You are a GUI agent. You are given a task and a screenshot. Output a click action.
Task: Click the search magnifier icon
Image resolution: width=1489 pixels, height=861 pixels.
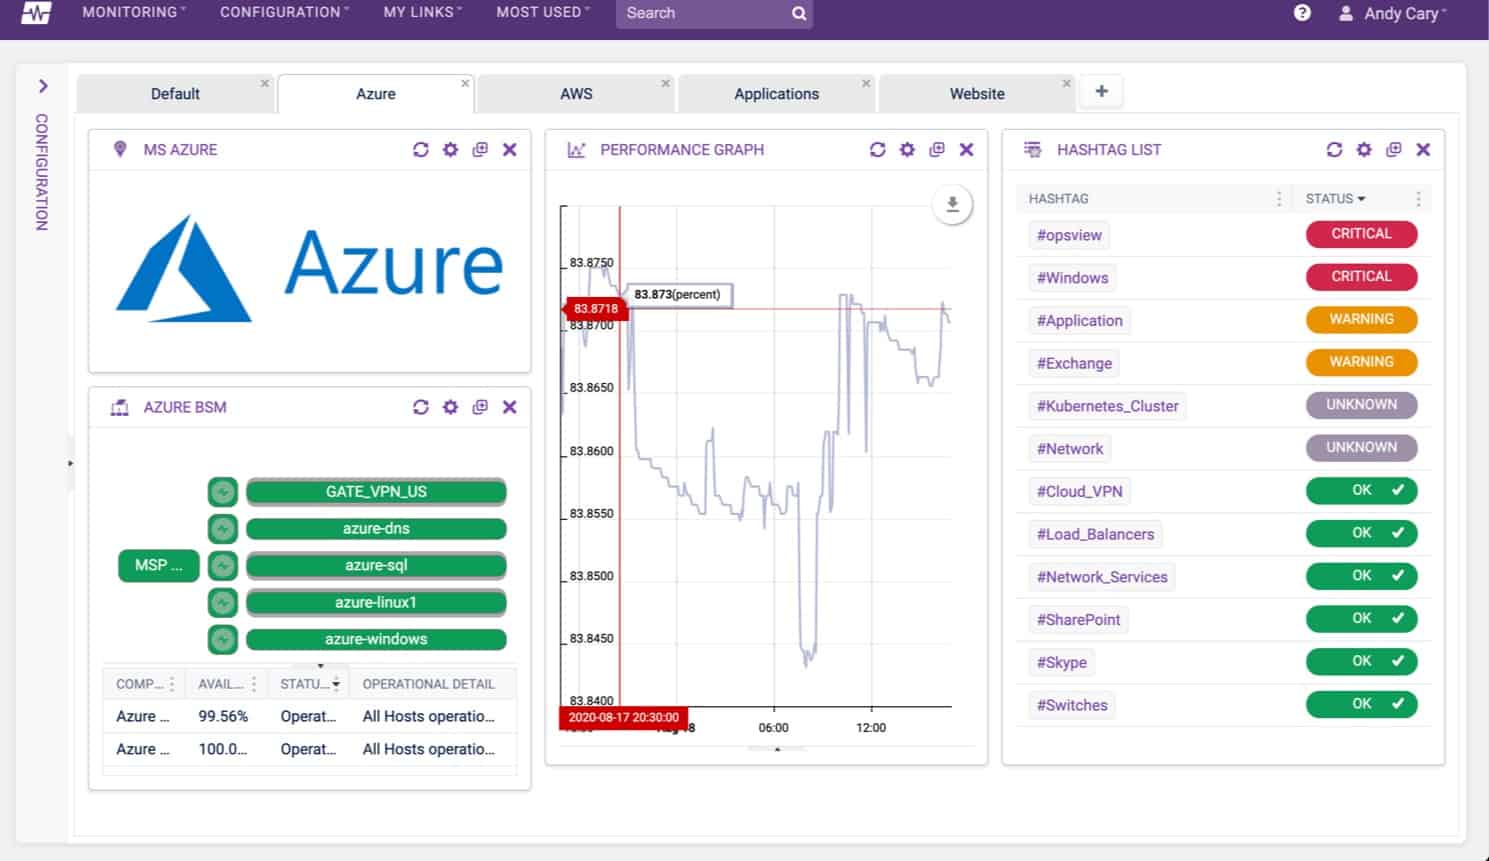[799, 13]
